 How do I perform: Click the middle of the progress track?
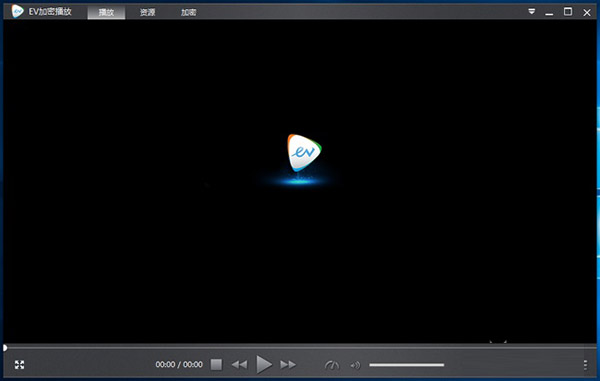[x=300, y=347]
